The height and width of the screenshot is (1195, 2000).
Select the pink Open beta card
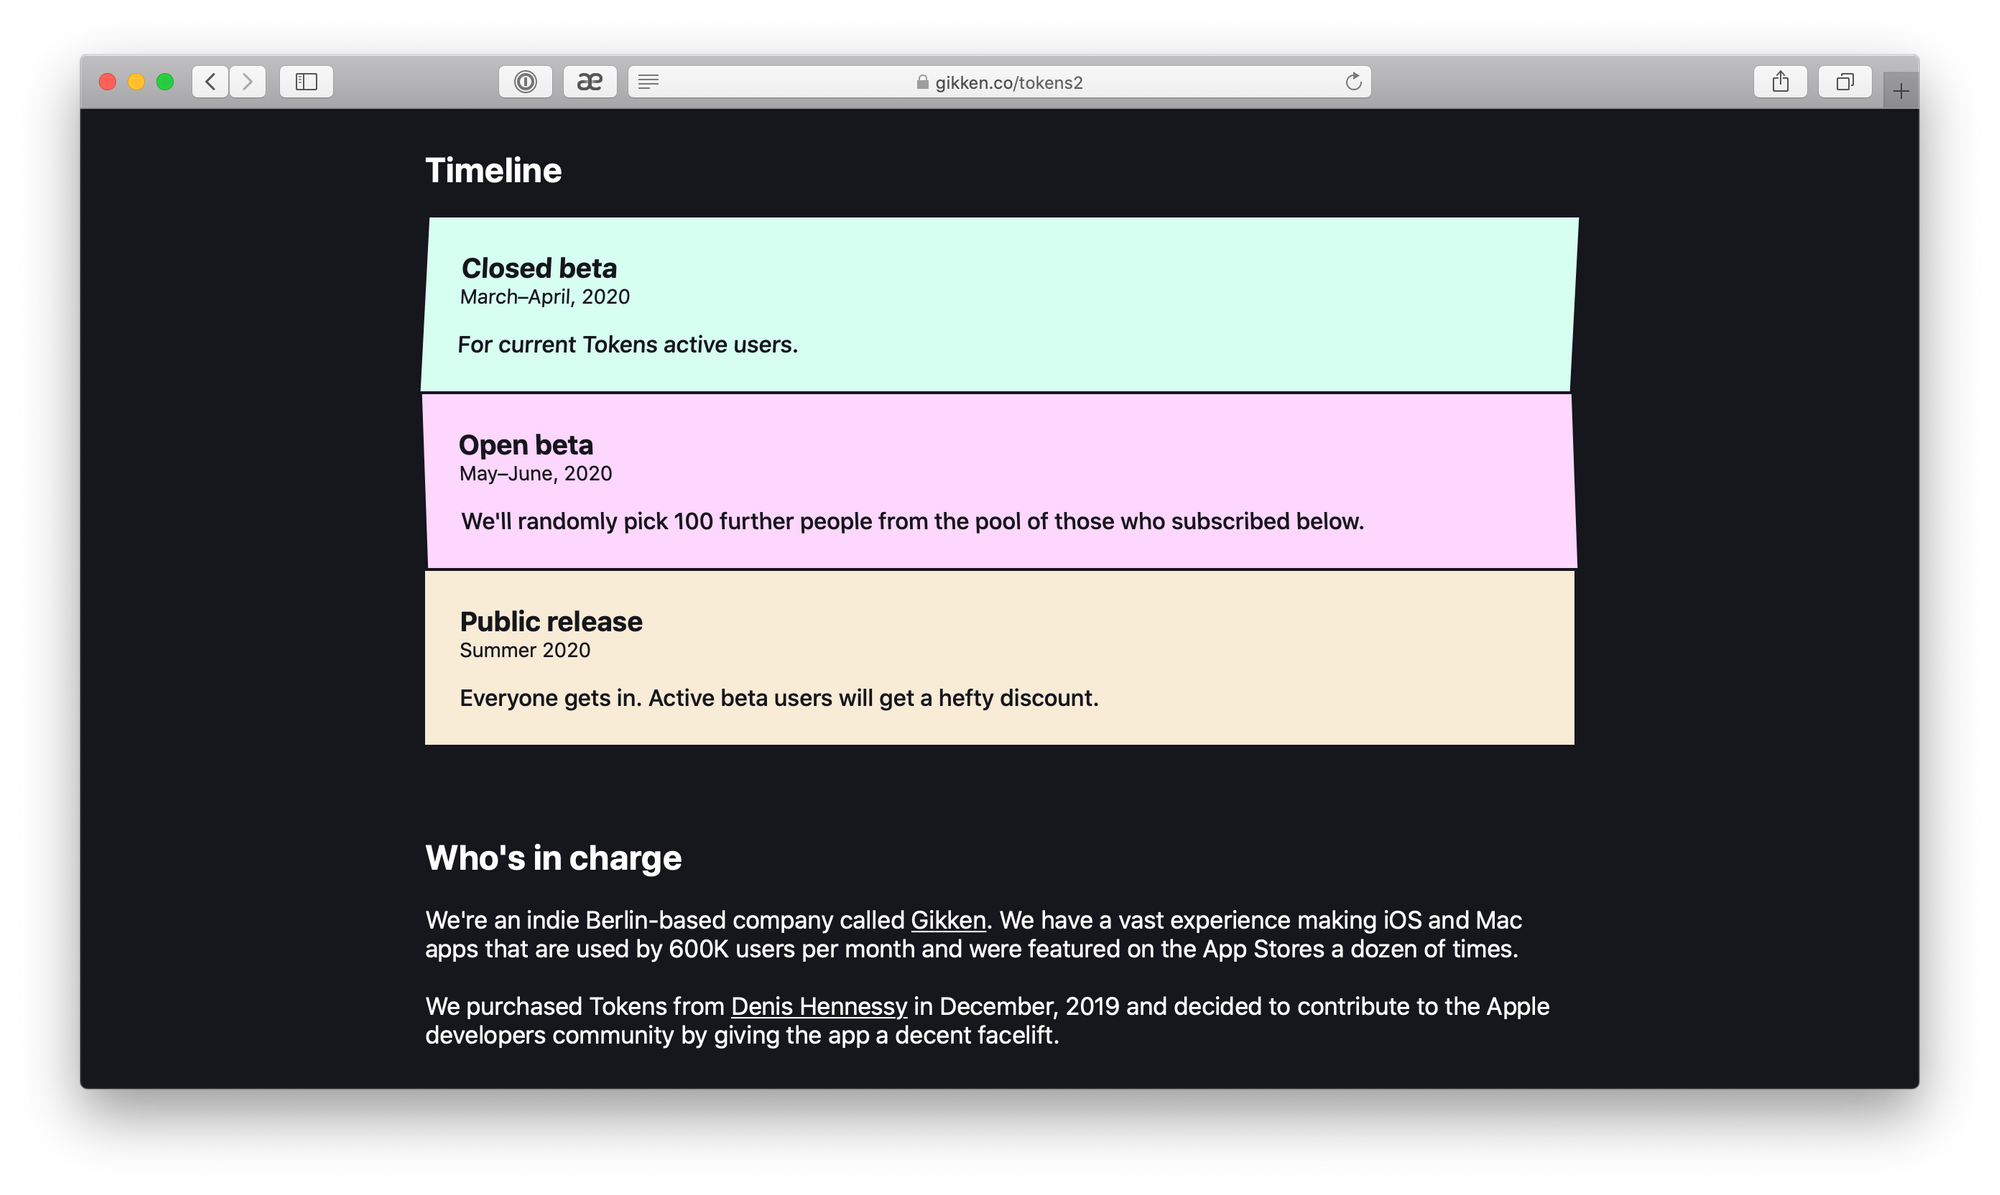999,481
